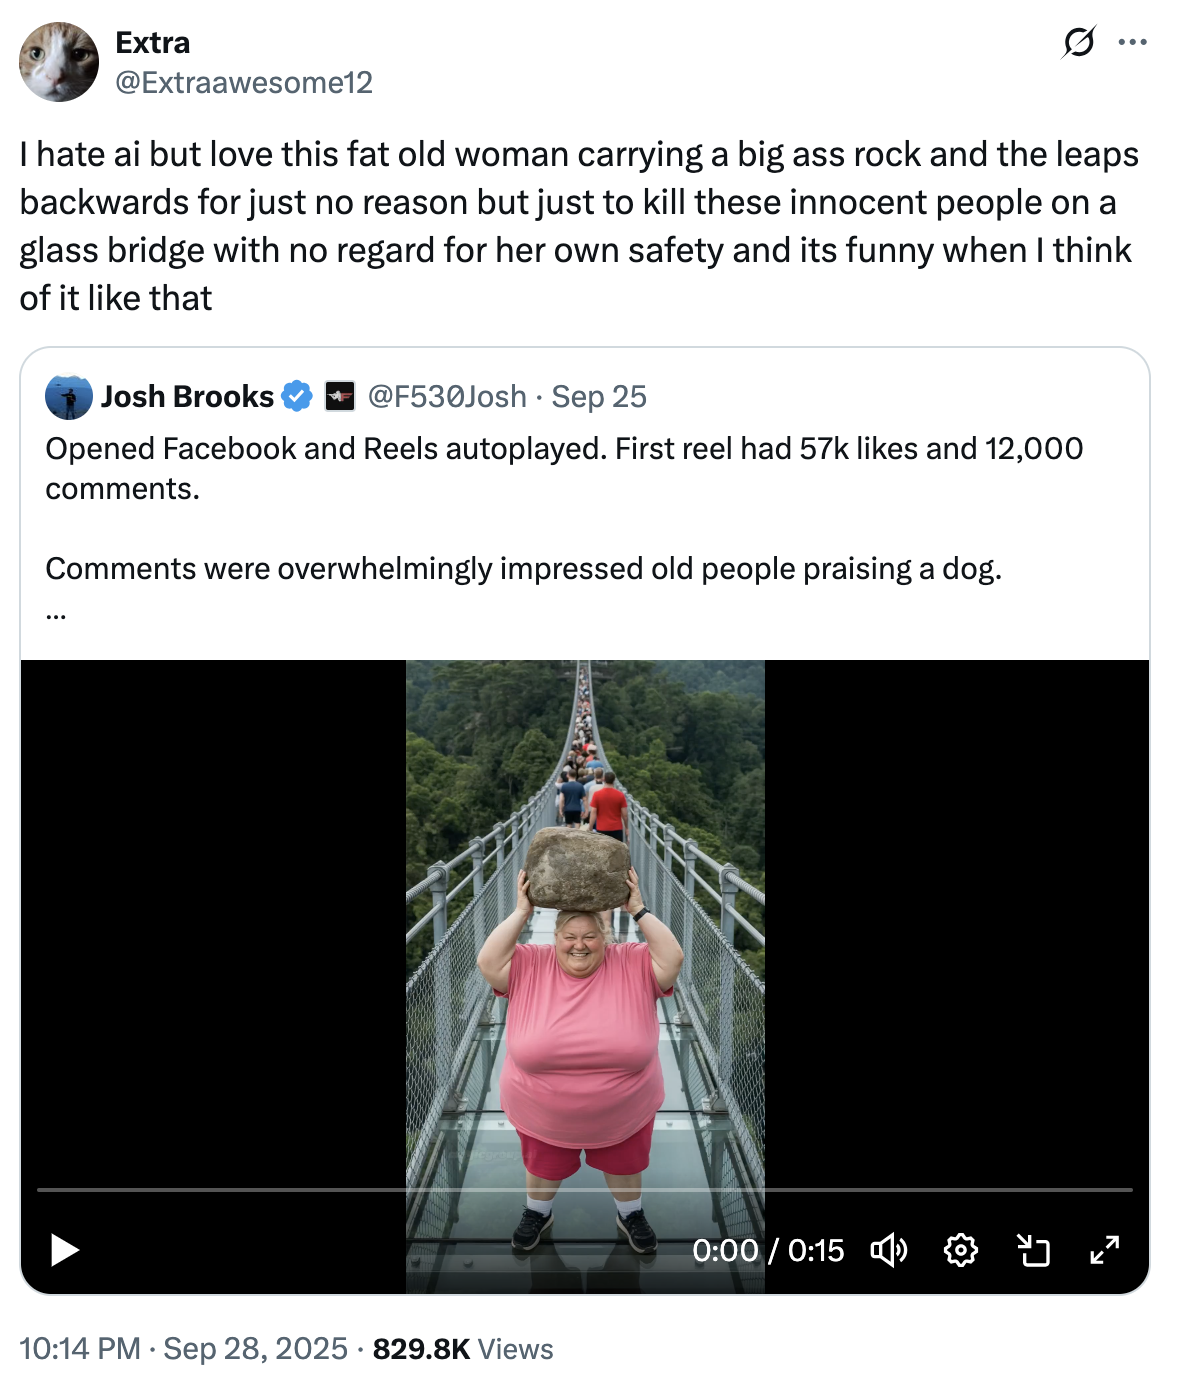
Task: Mute the video with the speaker icon
Action: 888,1250
